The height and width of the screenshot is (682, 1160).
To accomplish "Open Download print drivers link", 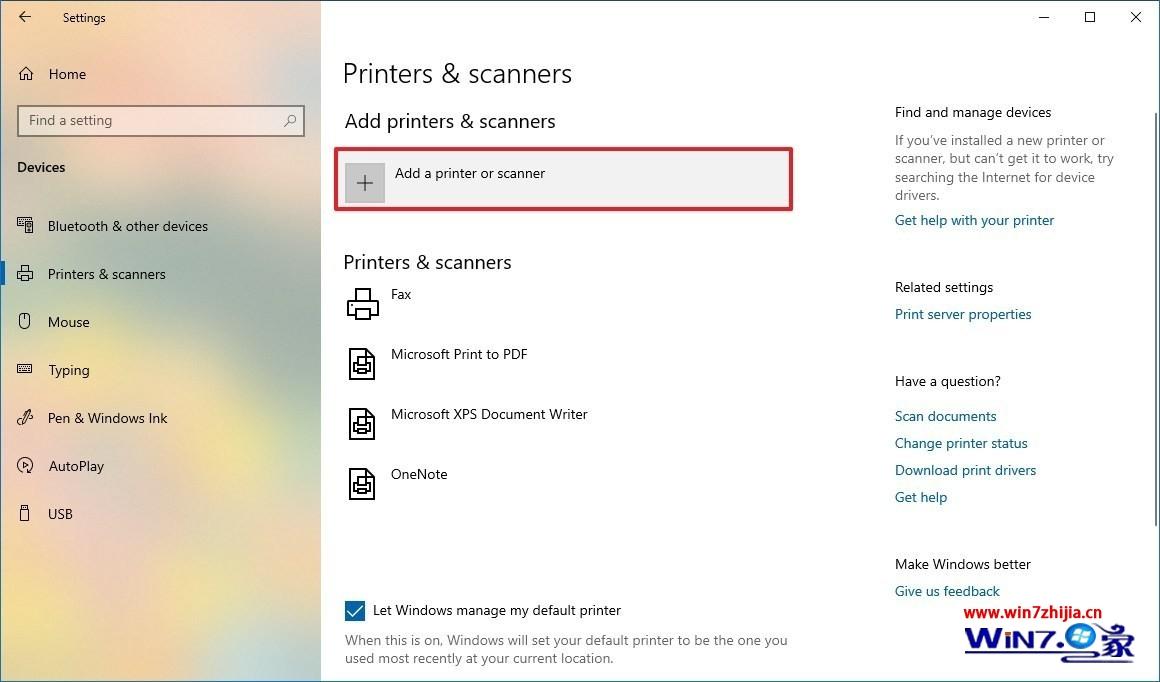I will point(965,470).
